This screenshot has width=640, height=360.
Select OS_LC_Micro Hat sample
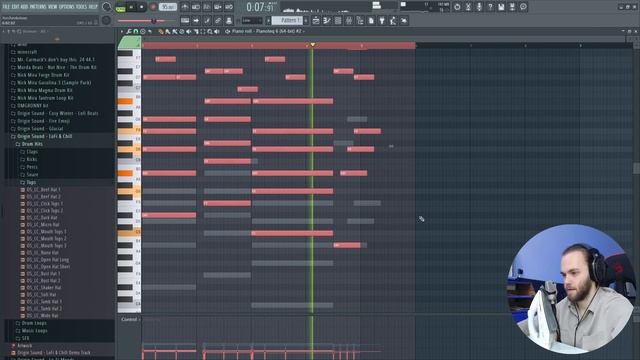point(43,224)
